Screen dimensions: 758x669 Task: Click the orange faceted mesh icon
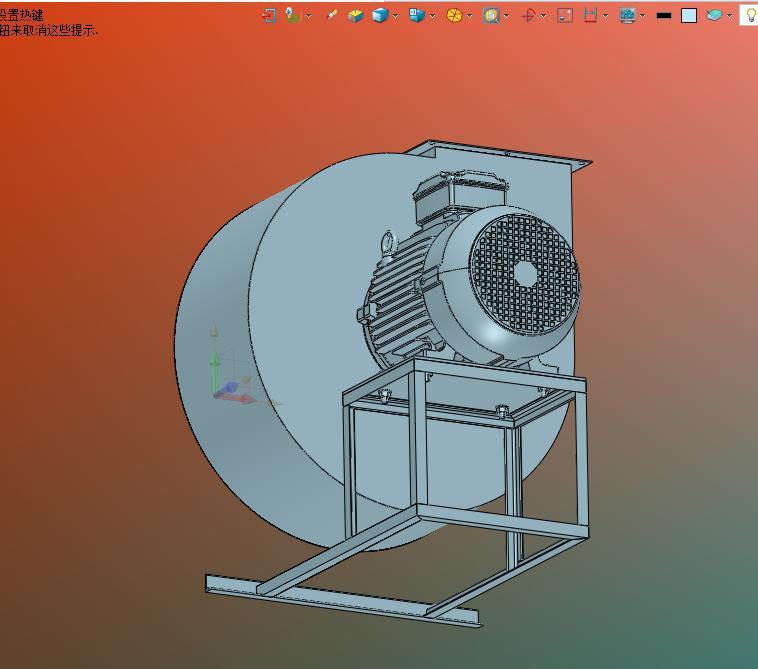454,15
